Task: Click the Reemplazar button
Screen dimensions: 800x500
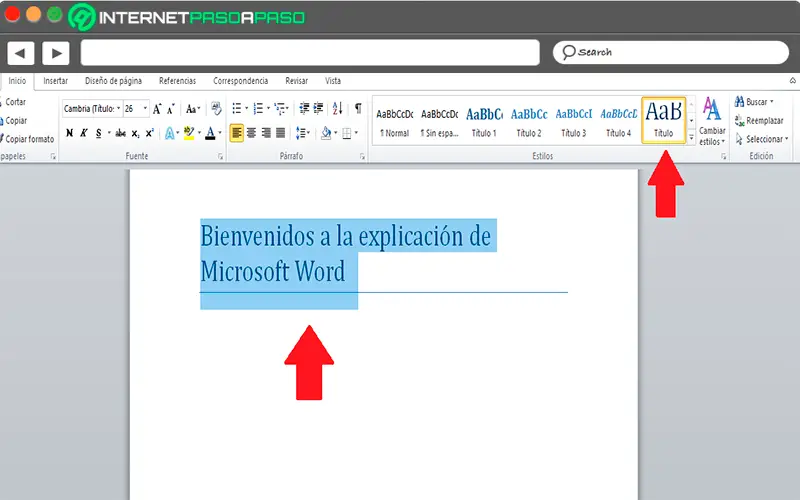Action: point(760,120)
